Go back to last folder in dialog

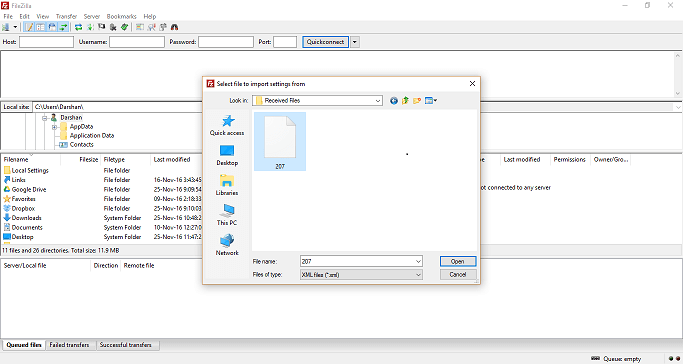click(x=394, y=101)
